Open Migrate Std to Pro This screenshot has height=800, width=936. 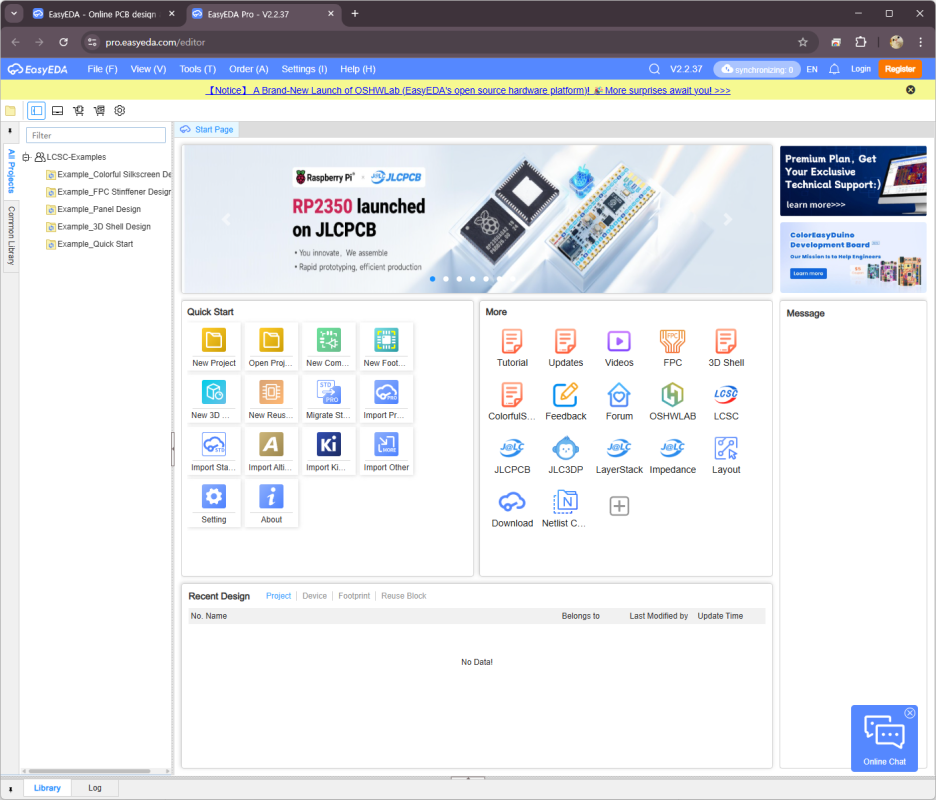(328, 393)
